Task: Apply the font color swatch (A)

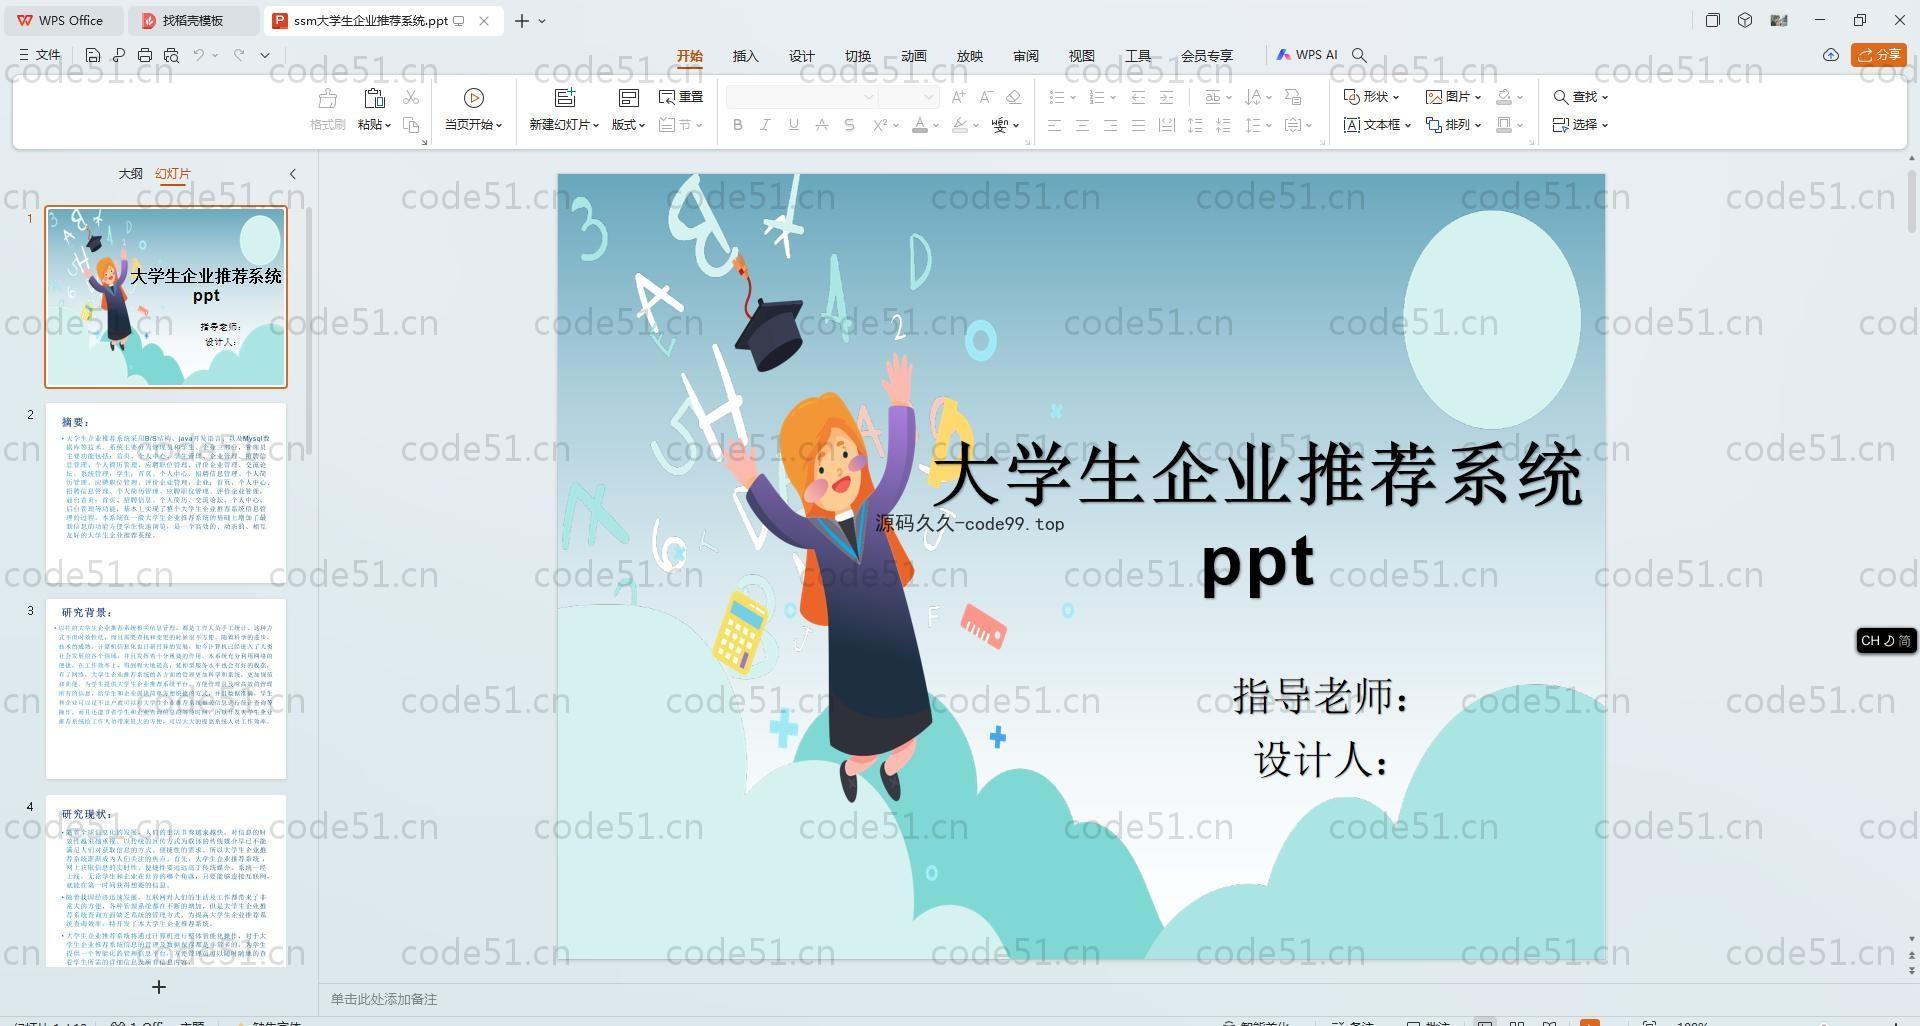Action: tap(920, 125)
